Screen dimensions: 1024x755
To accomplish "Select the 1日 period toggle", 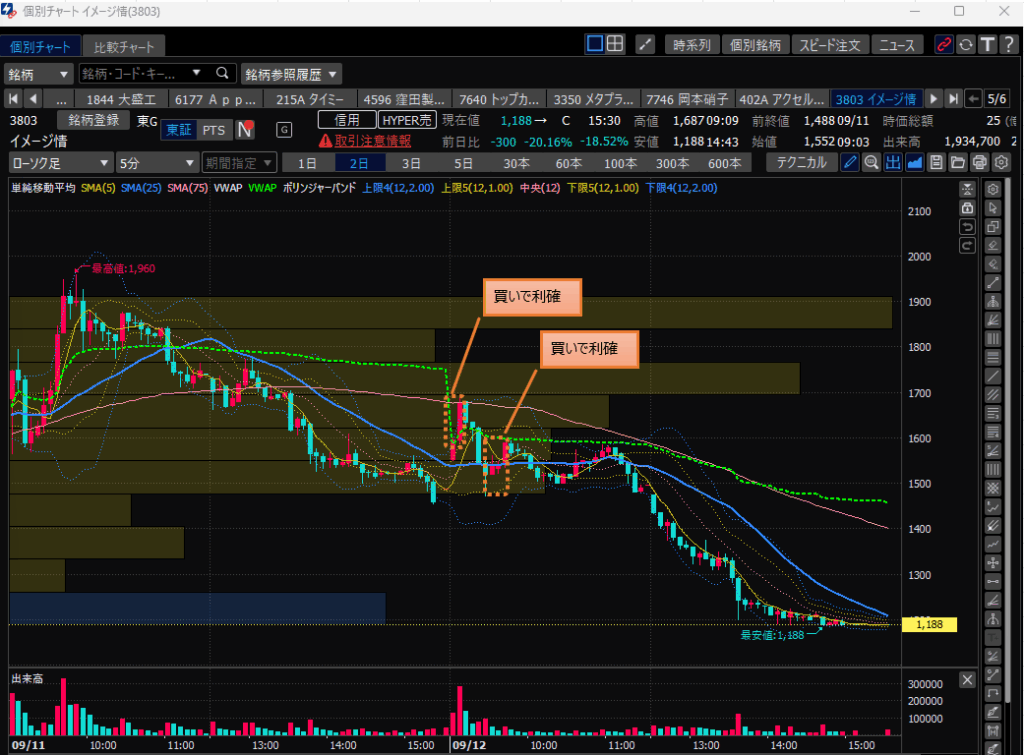I will tap(308, 163).
